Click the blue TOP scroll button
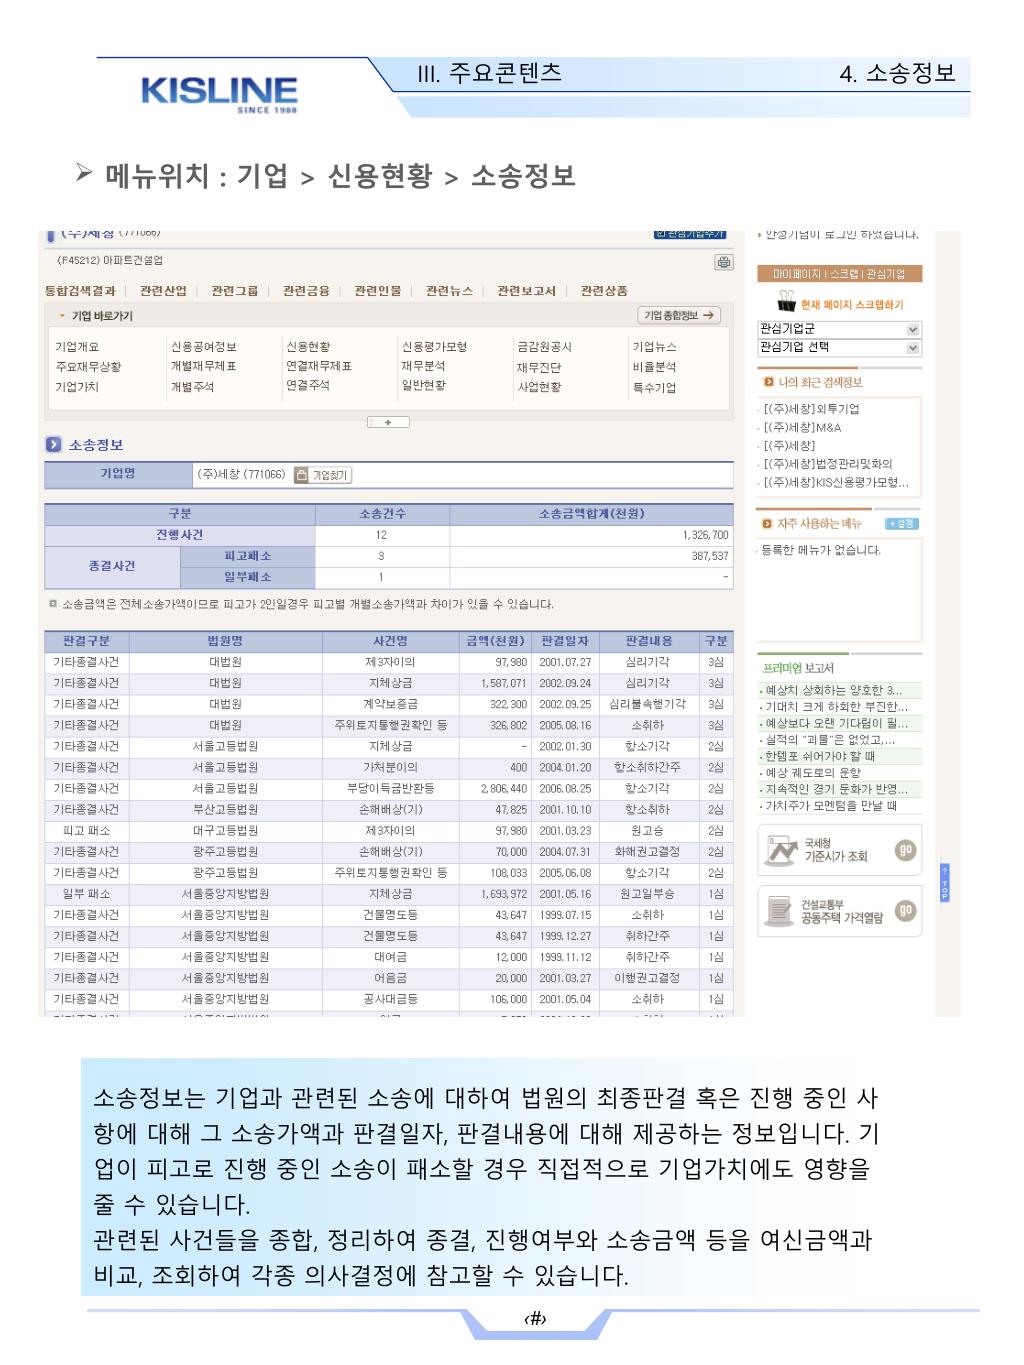The height and width of the screenshot is (1365, 1024). click(x=945, y=884)
